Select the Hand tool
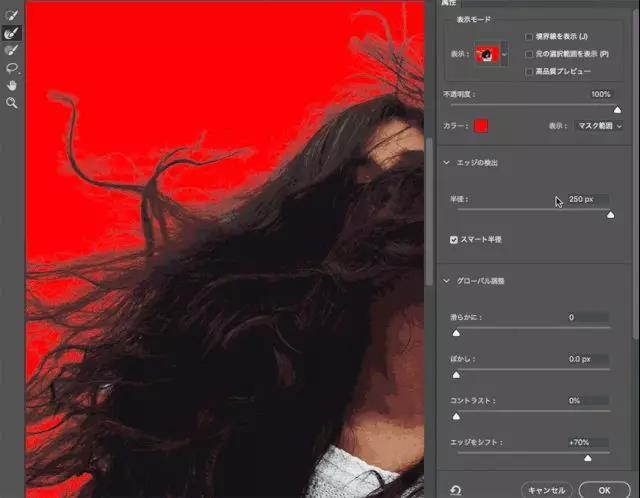 tap(12, 85)
